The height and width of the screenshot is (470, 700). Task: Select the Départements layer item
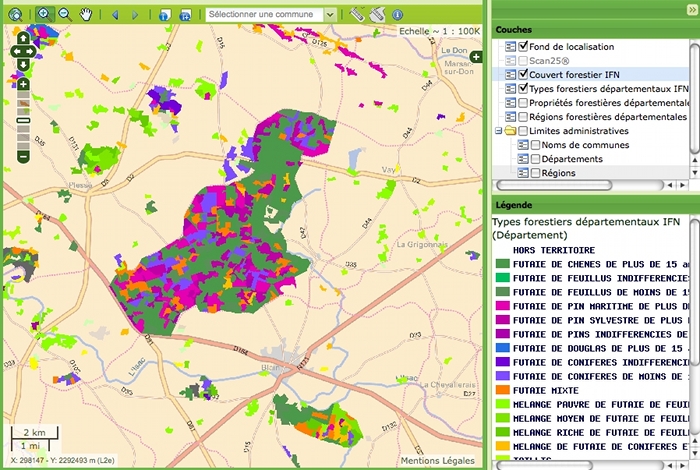coord(571,159)
